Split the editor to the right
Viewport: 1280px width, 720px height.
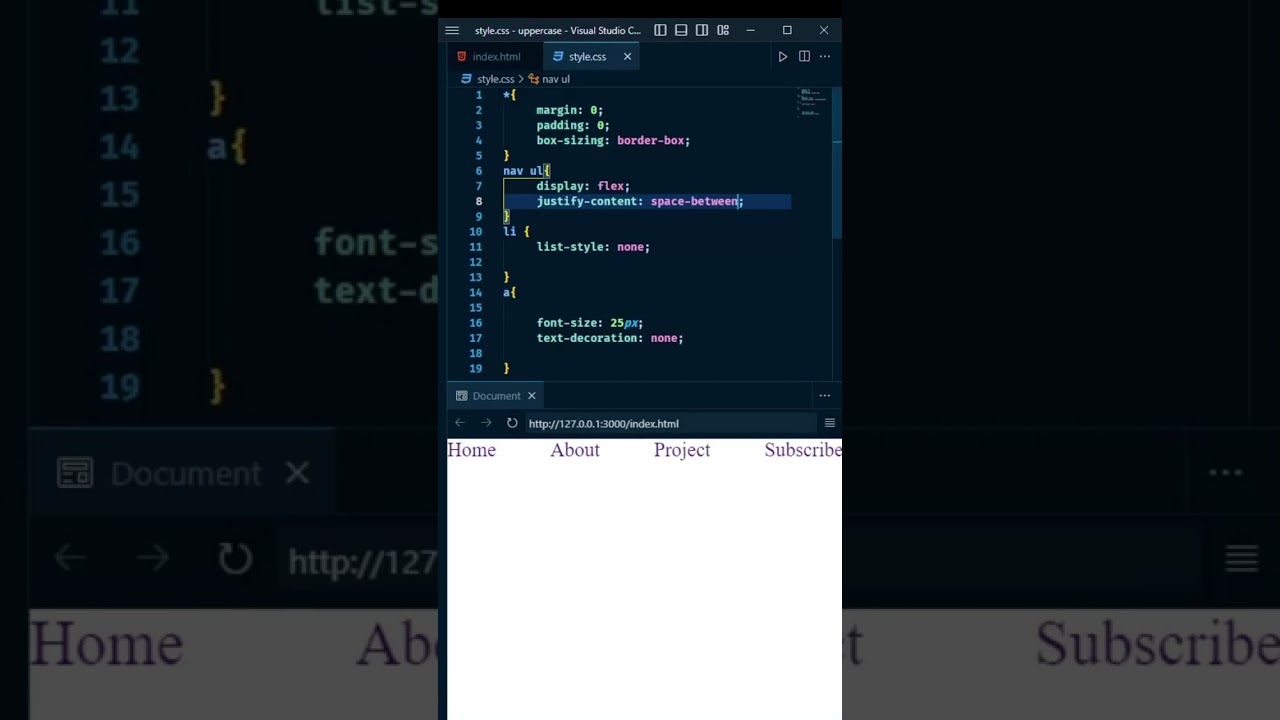tap(804, 57)
